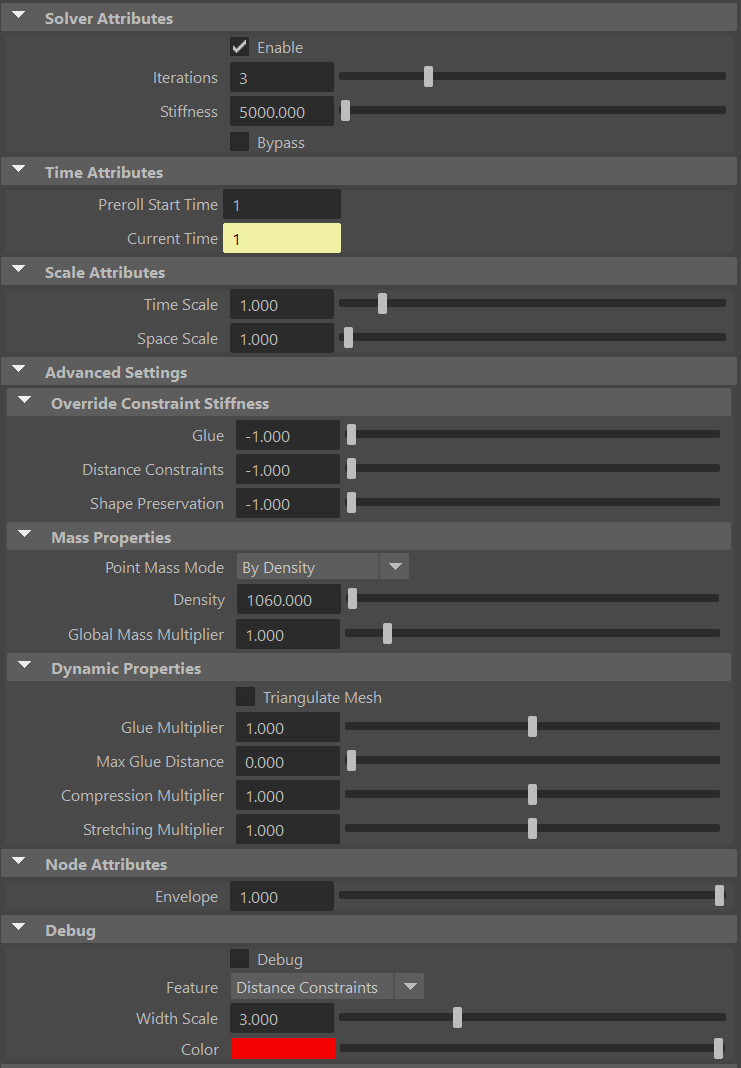Click the Width Scale slider handle
The image size is (741, 1068).
tap(458, 1018)
